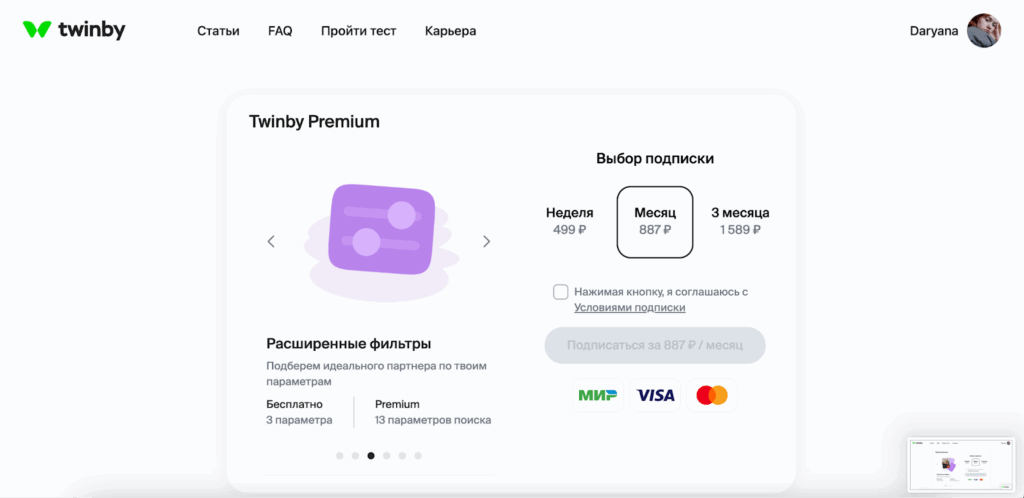Image resolution: width=1024 pixels, height=498 pixels.
Task: Open the screenshot preview thumbnail
Action: 962,464
